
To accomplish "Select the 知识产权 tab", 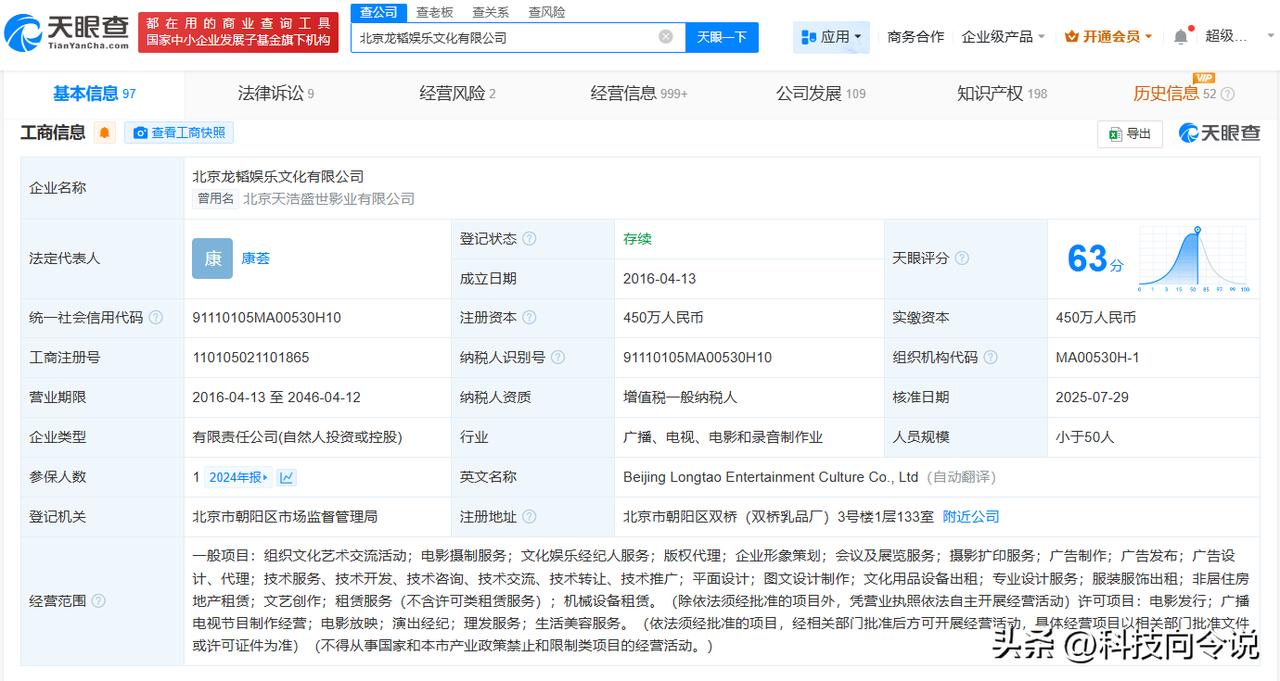I will [1002, 93].
